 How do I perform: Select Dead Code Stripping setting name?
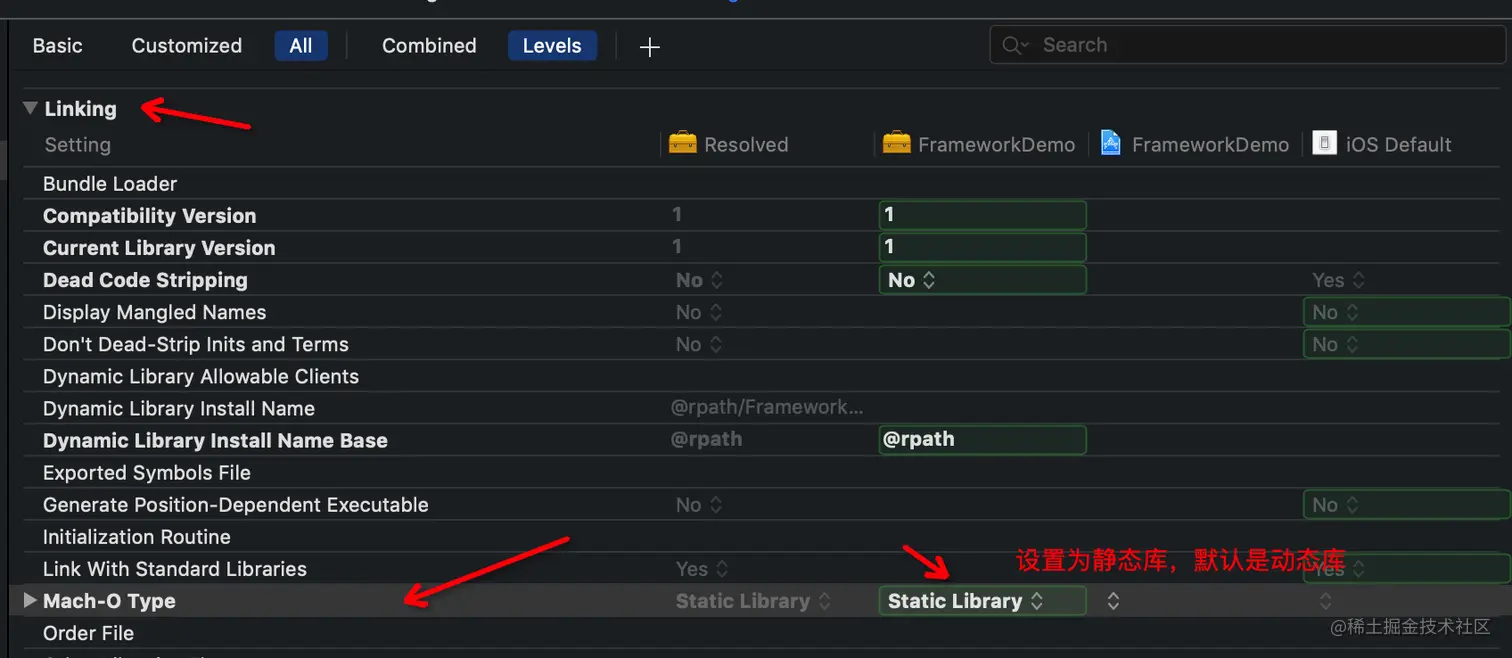pyautogui.click(x=145, y=280)
